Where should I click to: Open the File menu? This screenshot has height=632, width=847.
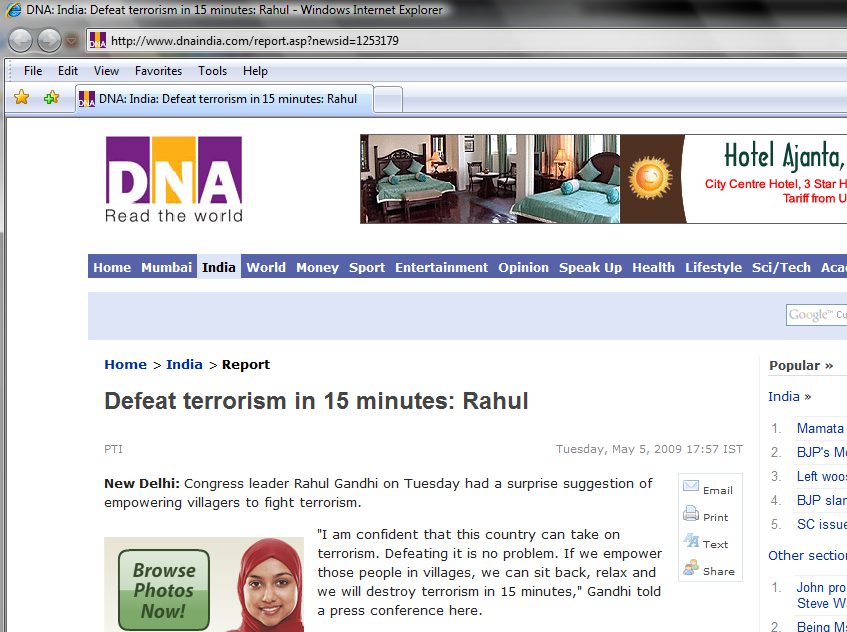[33, 71]
